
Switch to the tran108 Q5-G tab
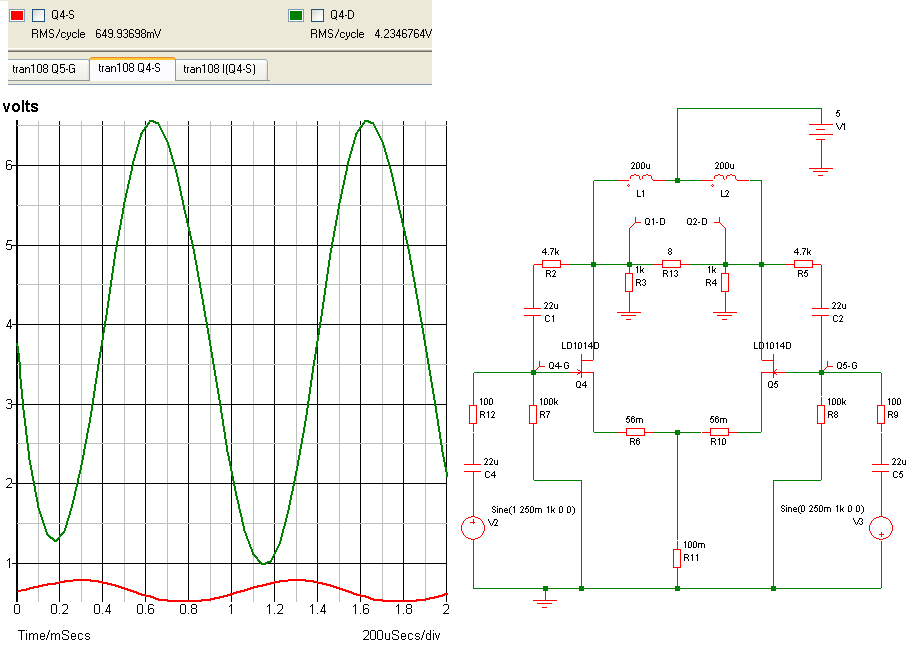[44, 69]
